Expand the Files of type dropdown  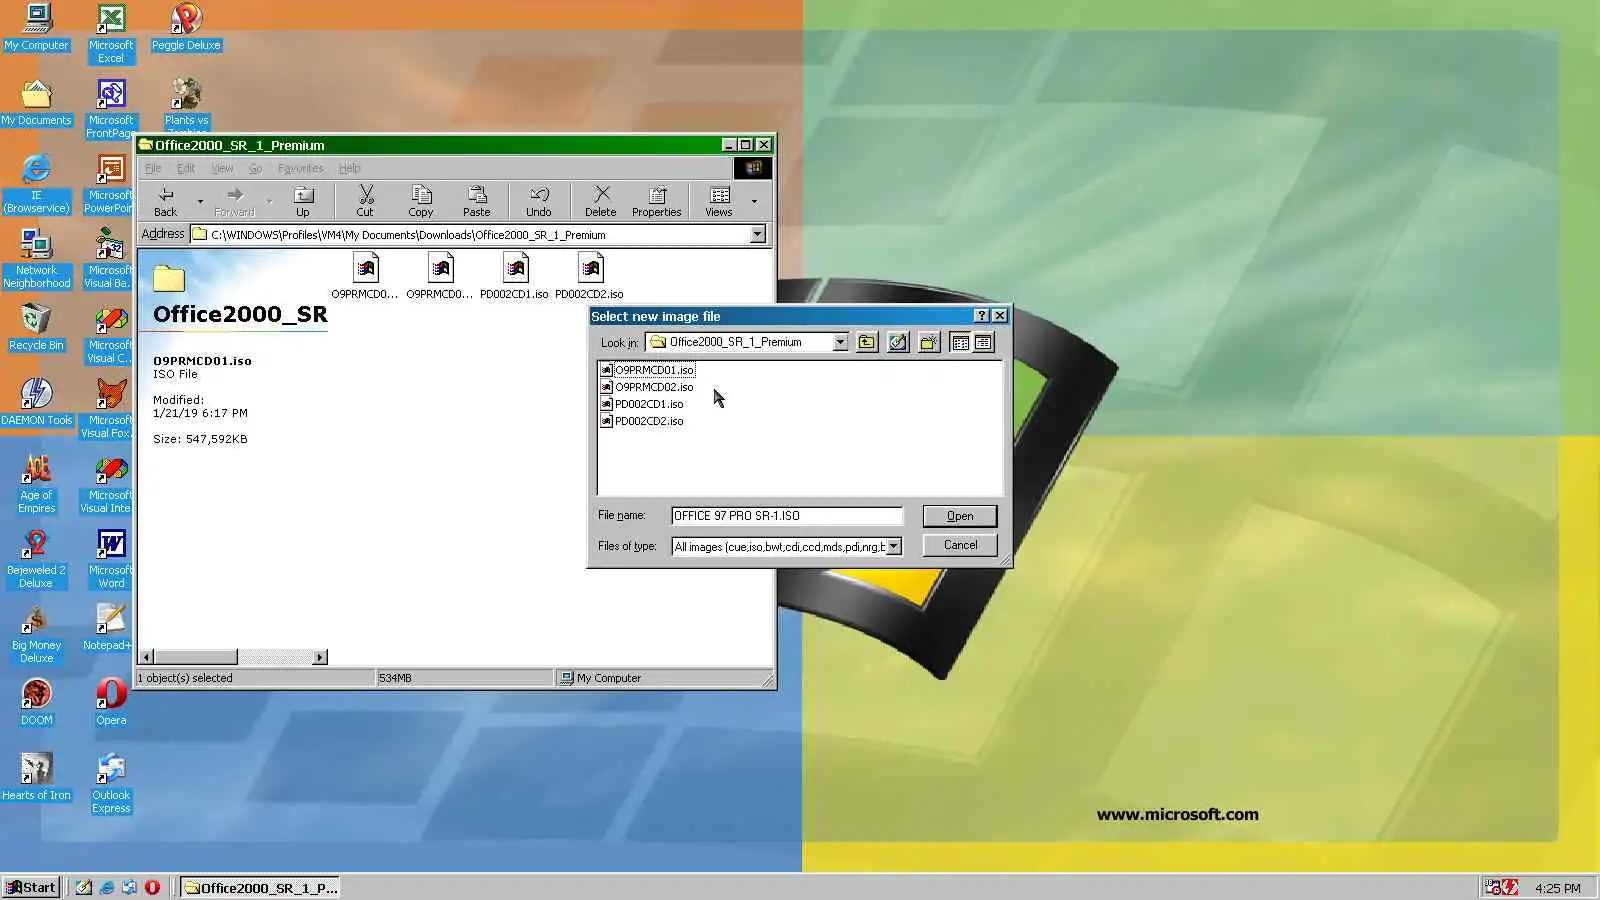894,547
